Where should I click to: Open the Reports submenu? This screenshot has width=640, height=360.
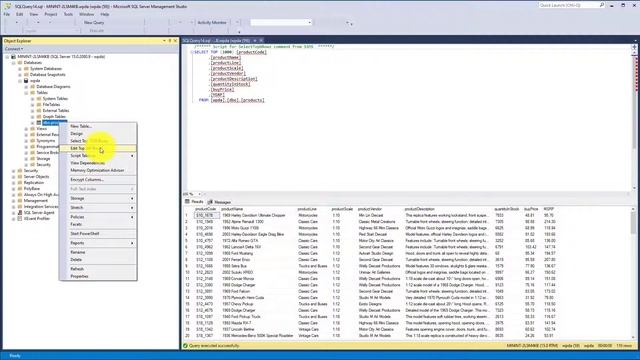click(x=98, y=243)
